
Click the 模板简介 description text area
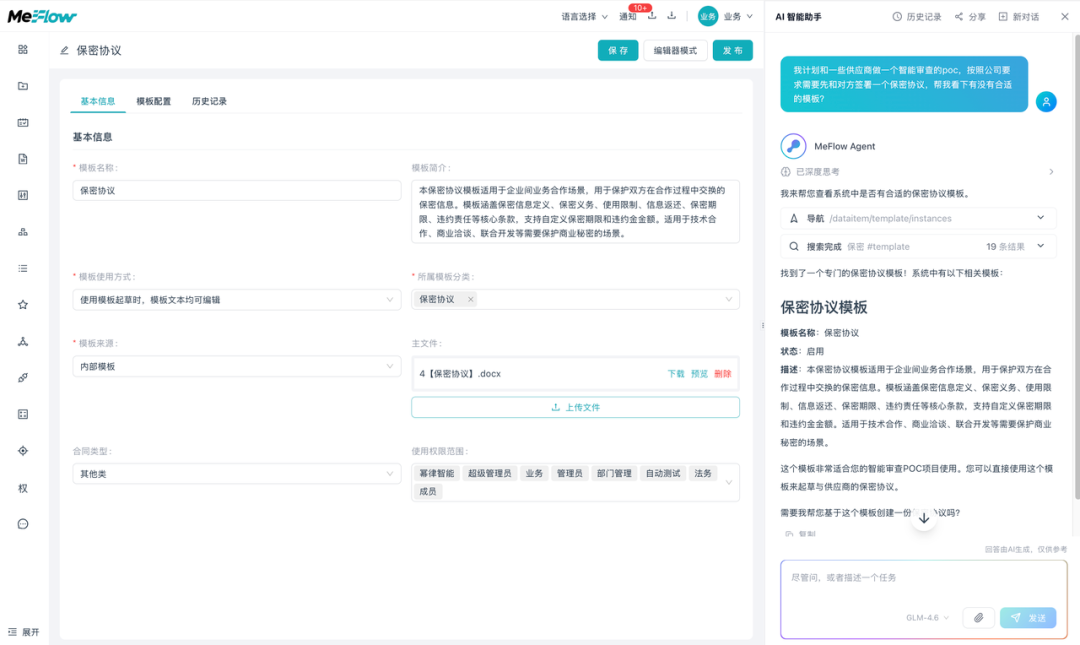[575, 212]
